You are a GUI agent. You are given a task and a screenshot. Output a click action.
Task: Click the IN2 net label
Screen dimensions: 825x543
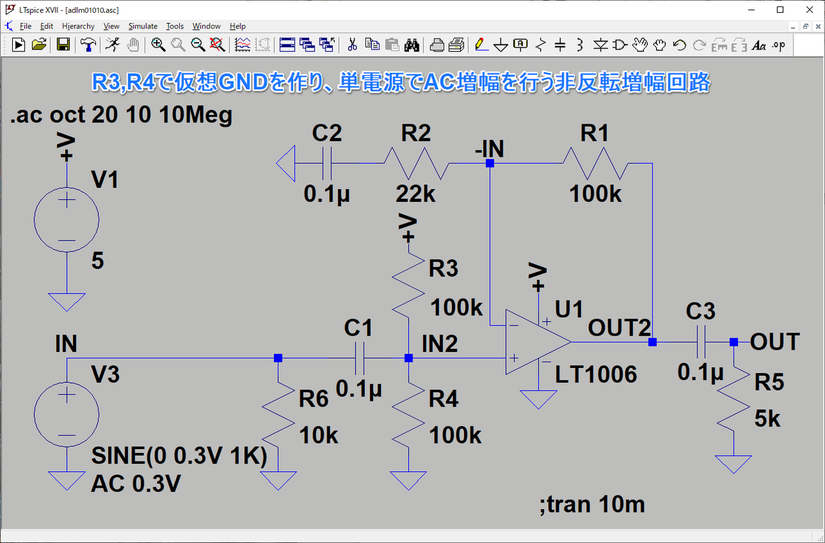point(440,344)
